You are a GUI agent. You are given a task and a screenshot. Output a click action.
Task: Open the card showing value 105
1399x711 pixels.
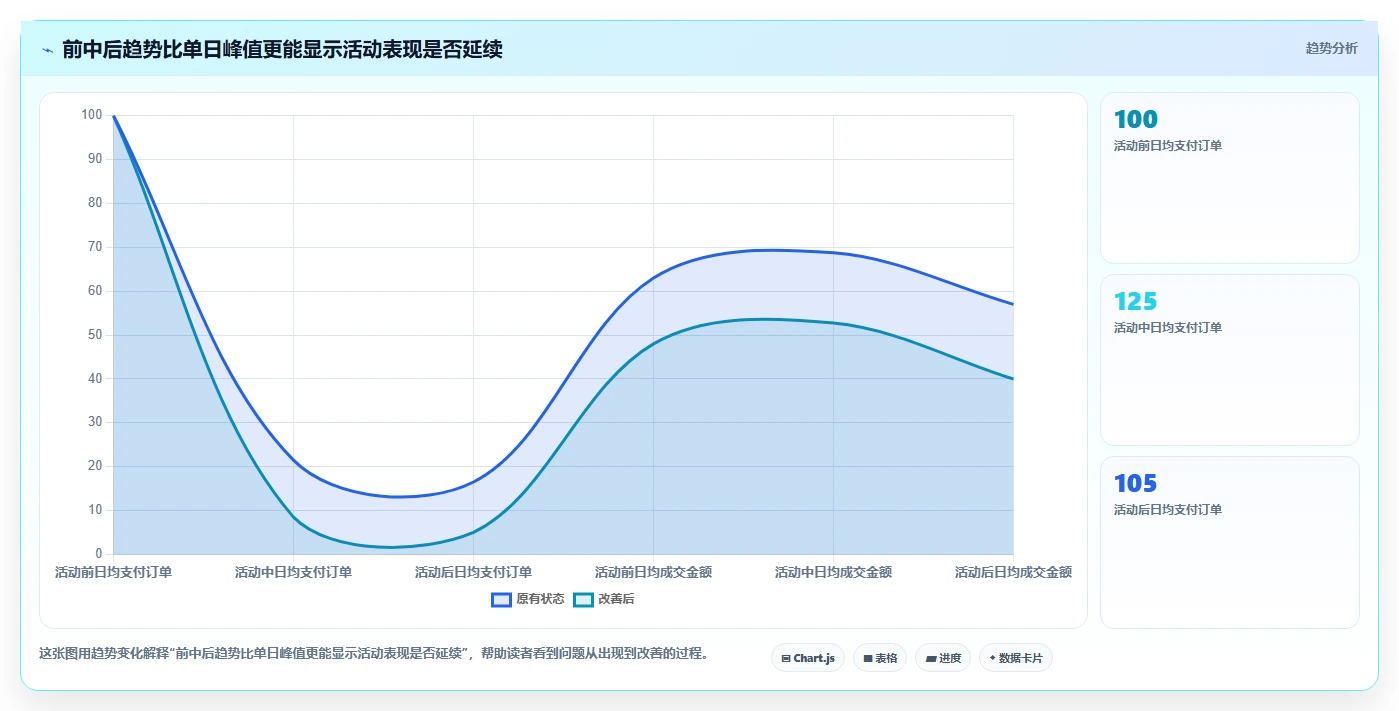(1230, 542)
